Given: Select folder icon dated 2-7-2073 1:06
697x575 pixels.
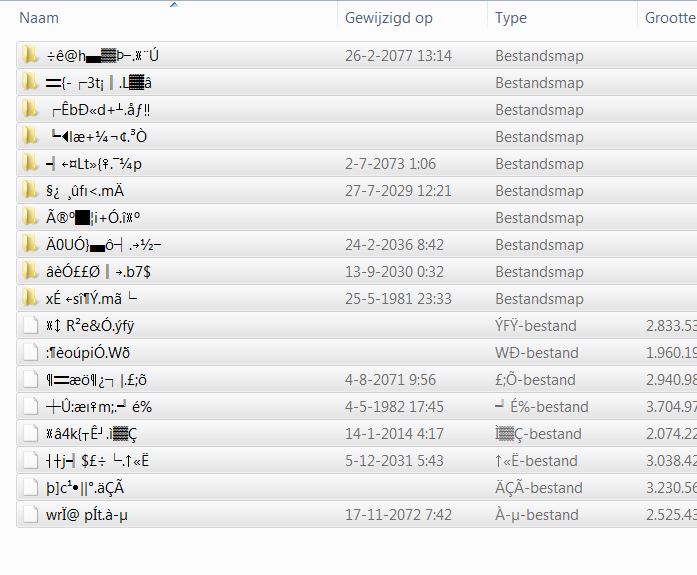Looking at the screenshot, I should point(30,164).
